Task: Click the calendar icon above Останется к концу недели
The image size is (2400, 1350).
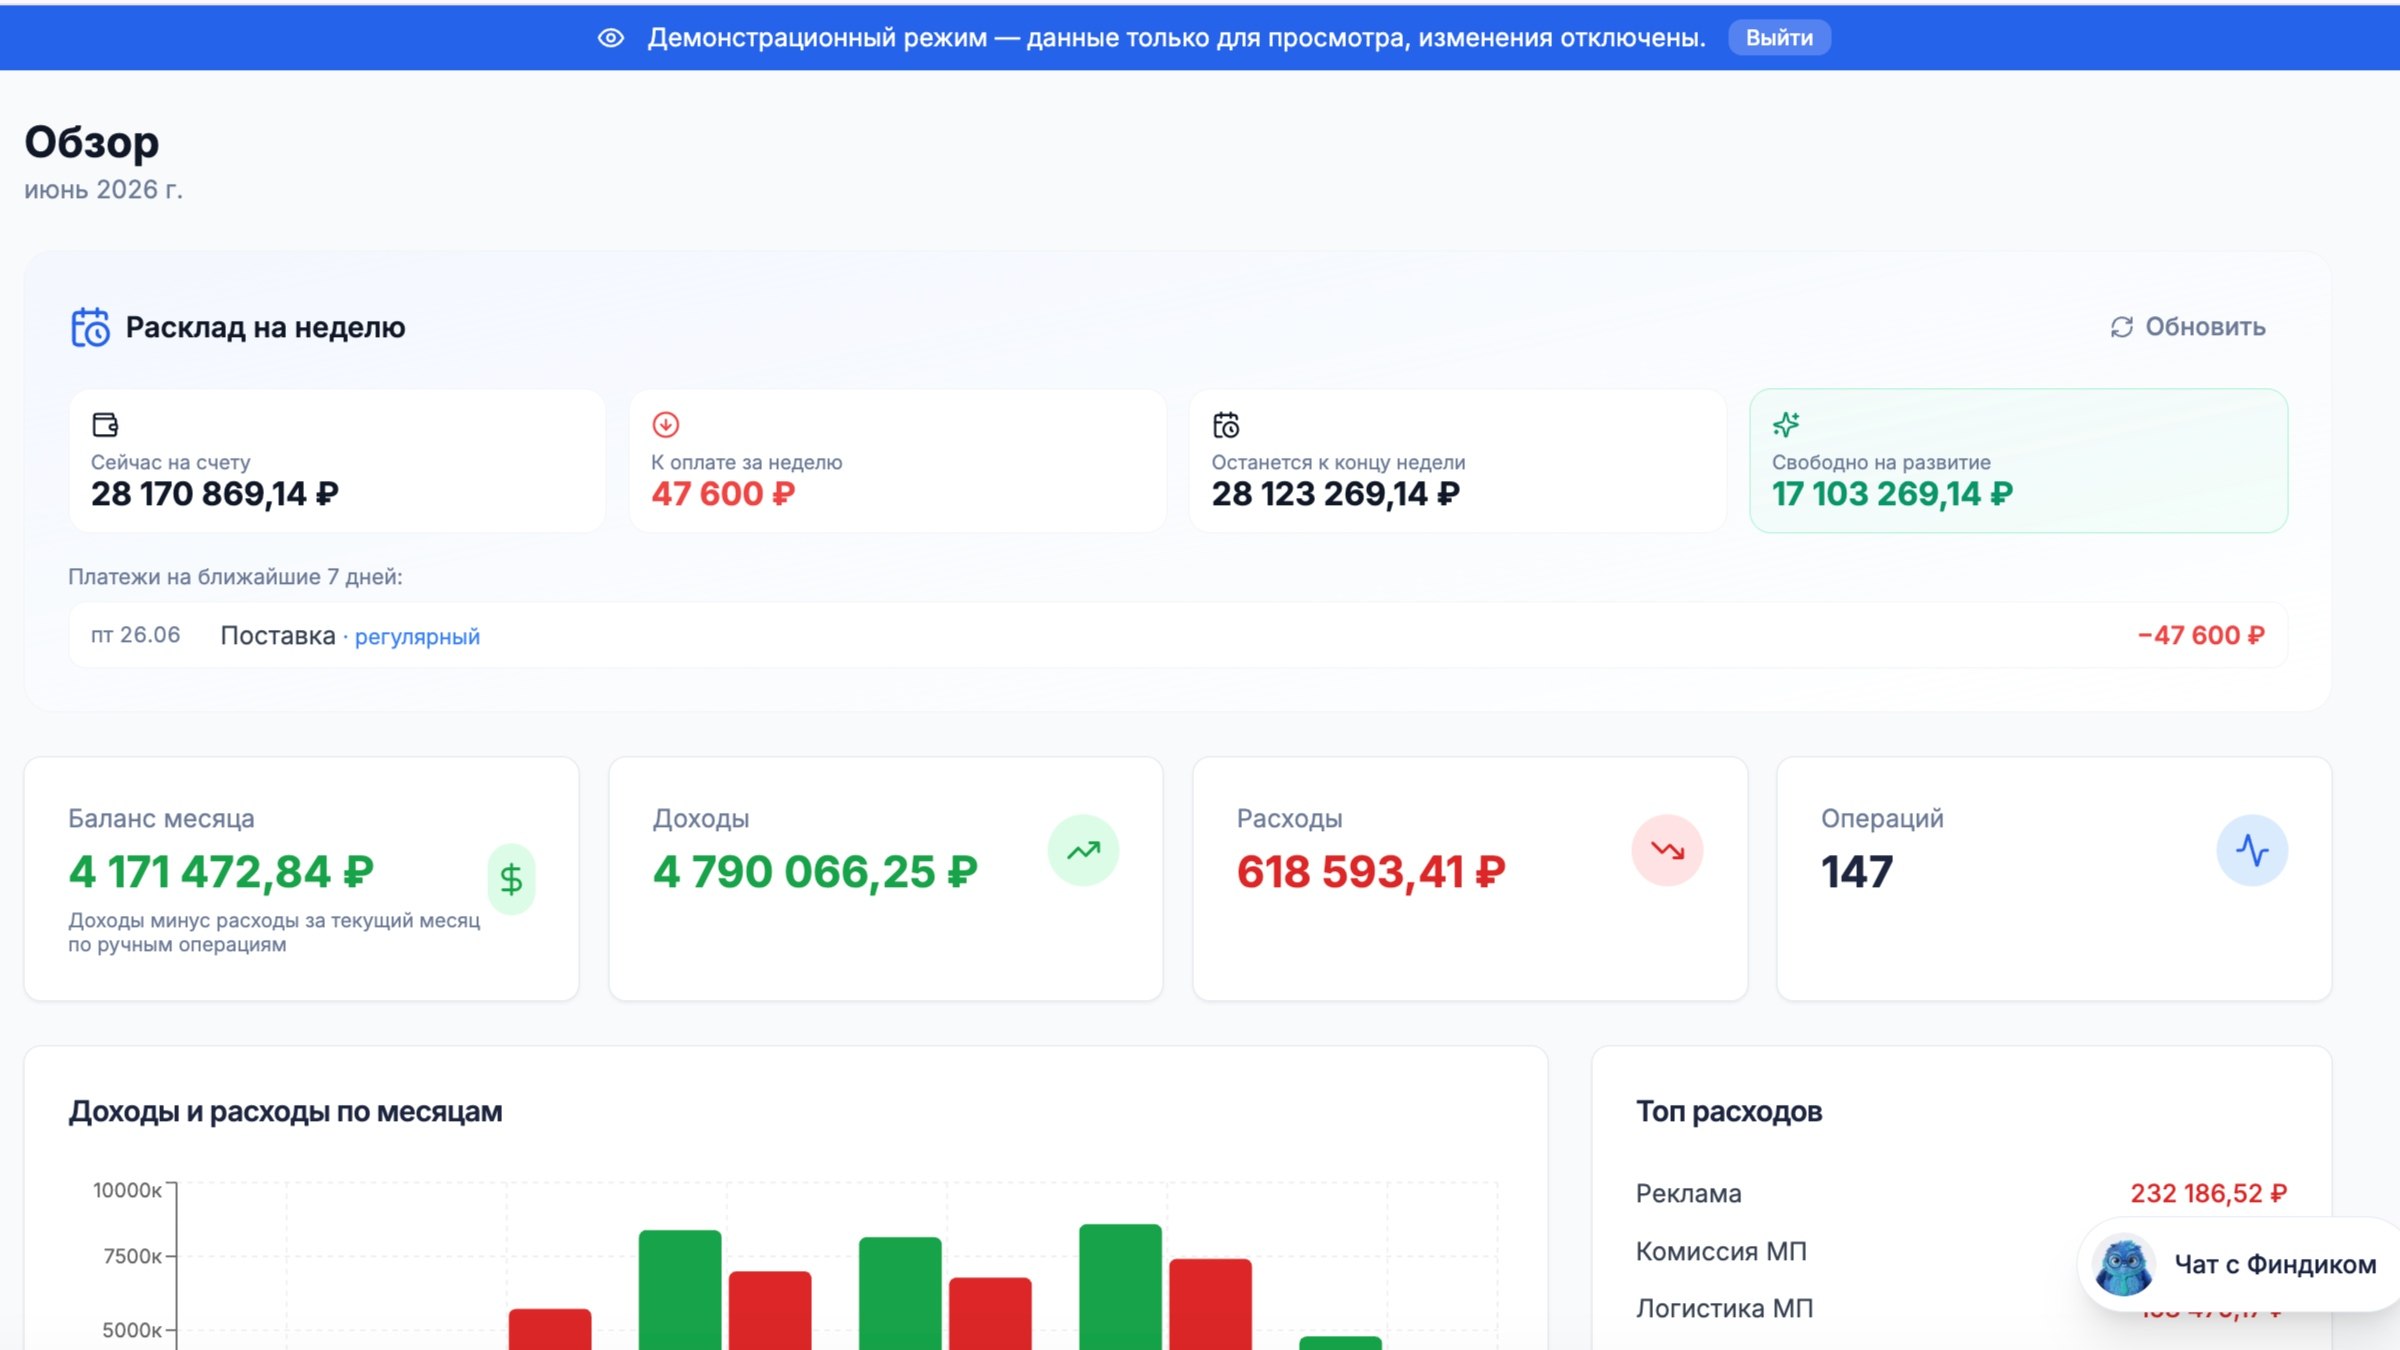Action: pyautogui.click(x=1226, y=425)
